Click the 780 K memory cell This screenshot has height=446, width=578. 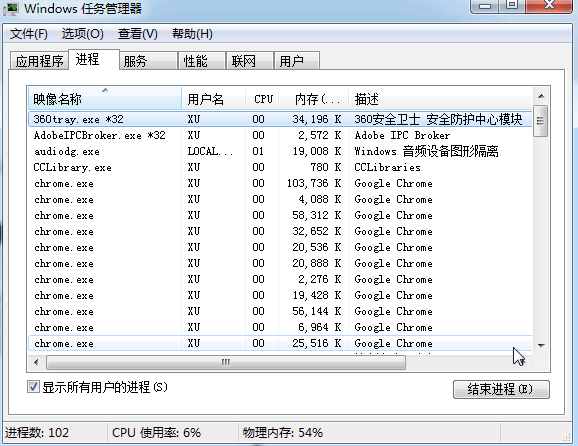point(326,167)
